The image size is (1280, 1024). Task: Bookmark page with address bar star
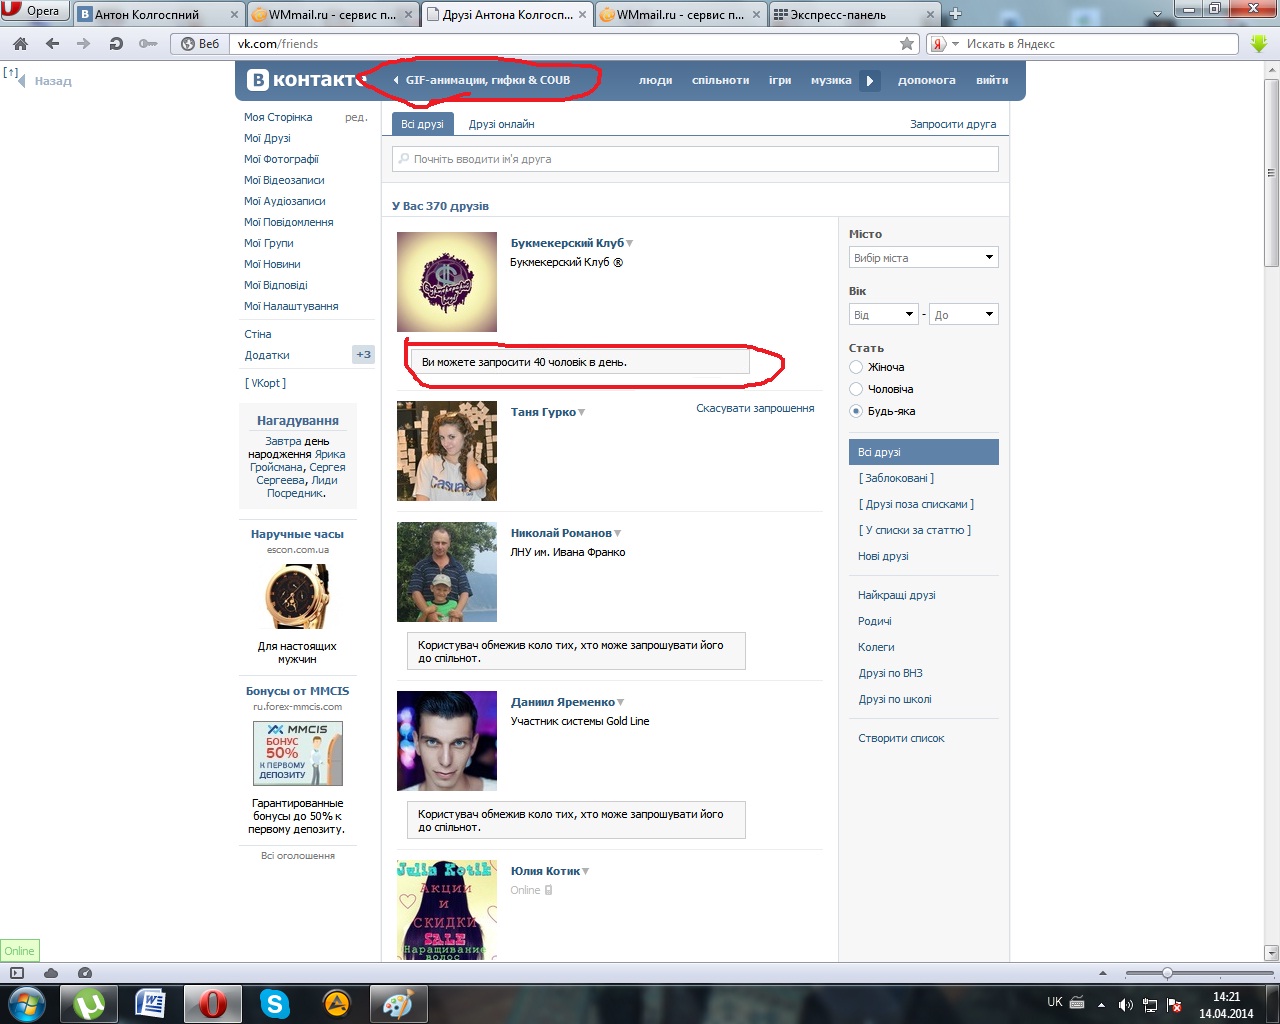(x=907, y=44)
